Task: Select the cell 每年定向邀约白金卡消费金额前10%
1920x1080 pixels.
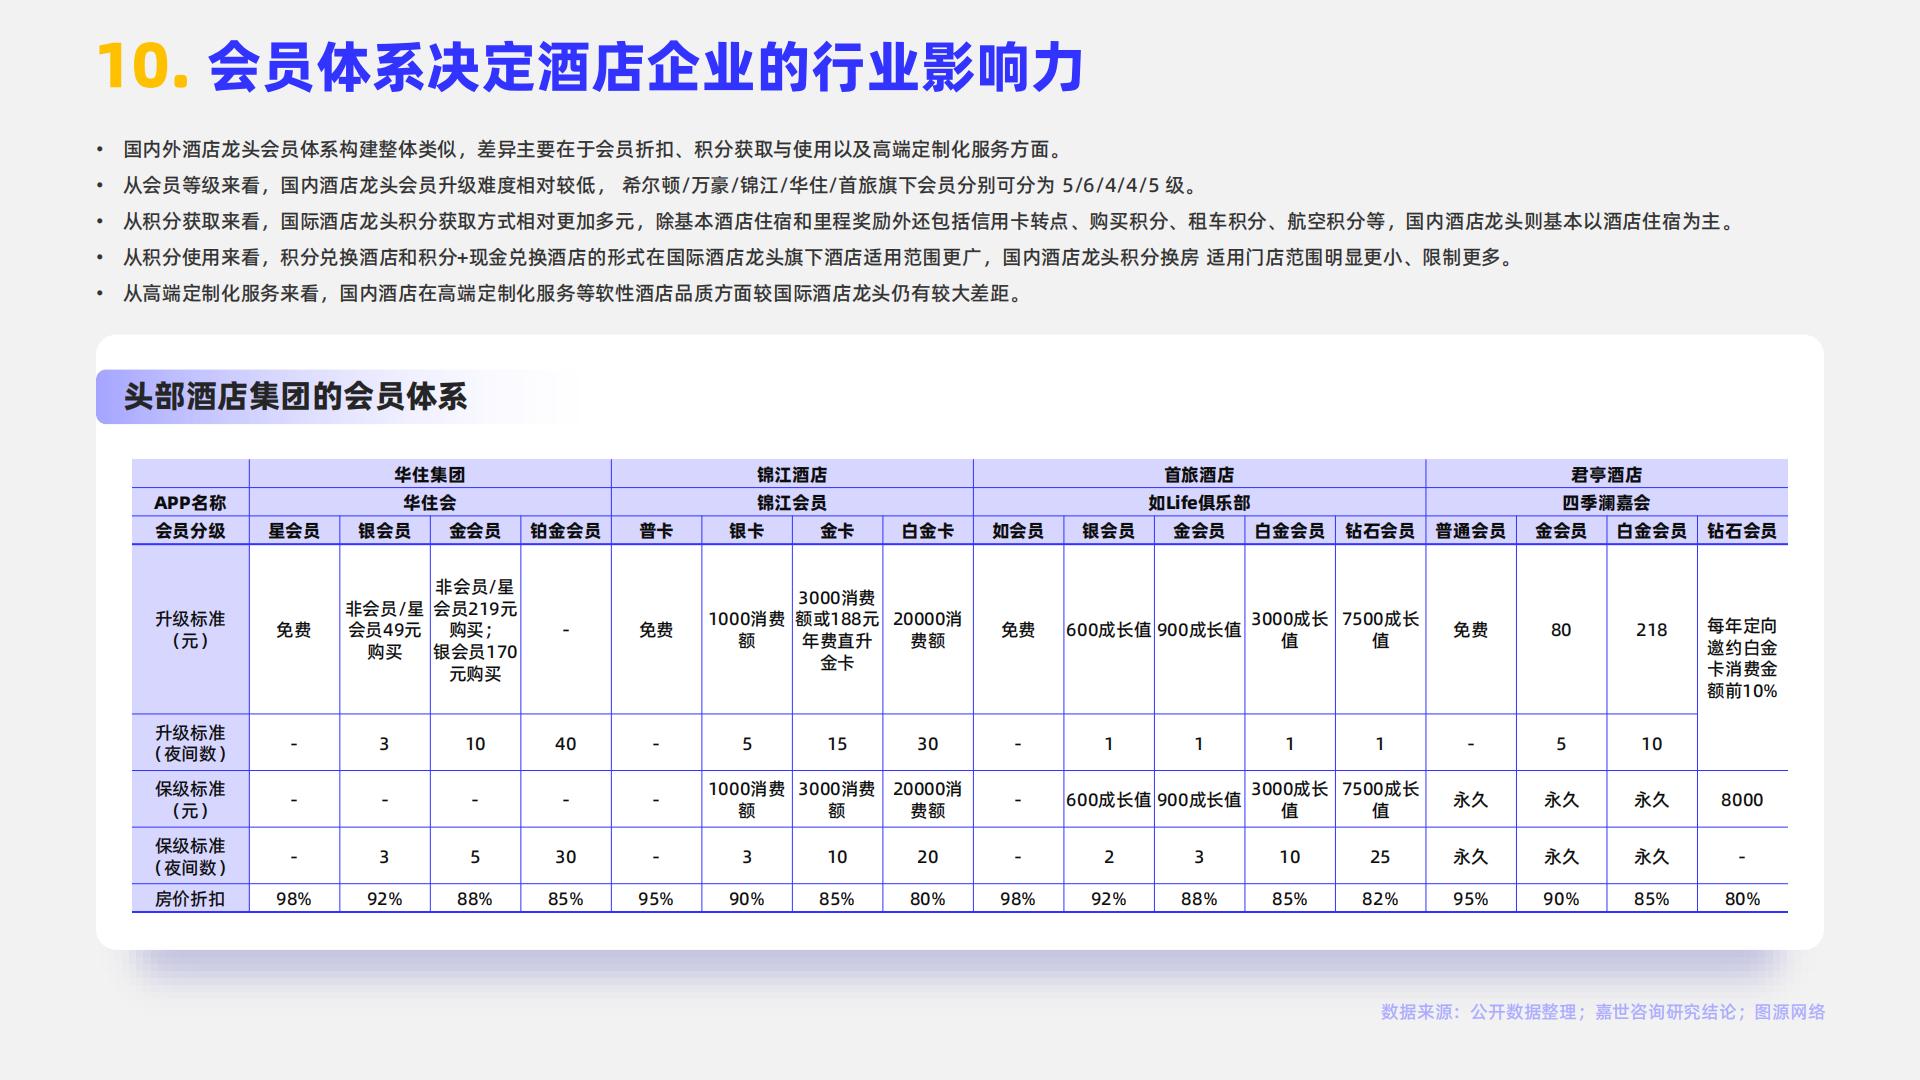Action: 1742,658
